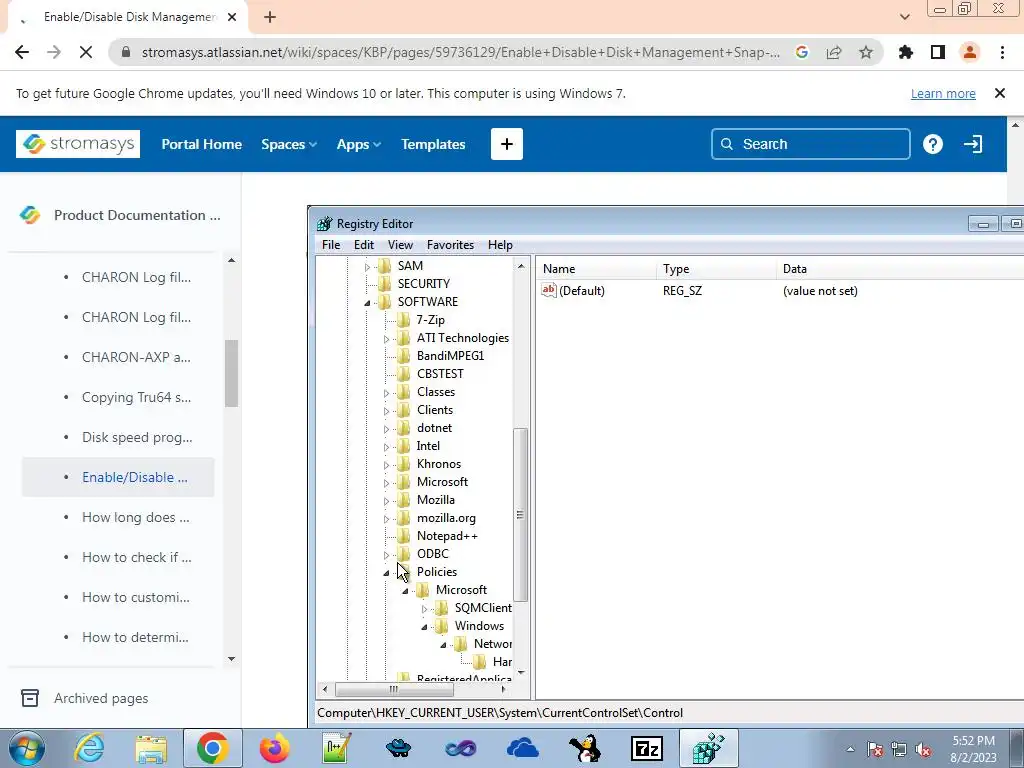The height and width of the screenshot is (768, 1024).
Task: Open Templates page
Action: pos(433,144)
